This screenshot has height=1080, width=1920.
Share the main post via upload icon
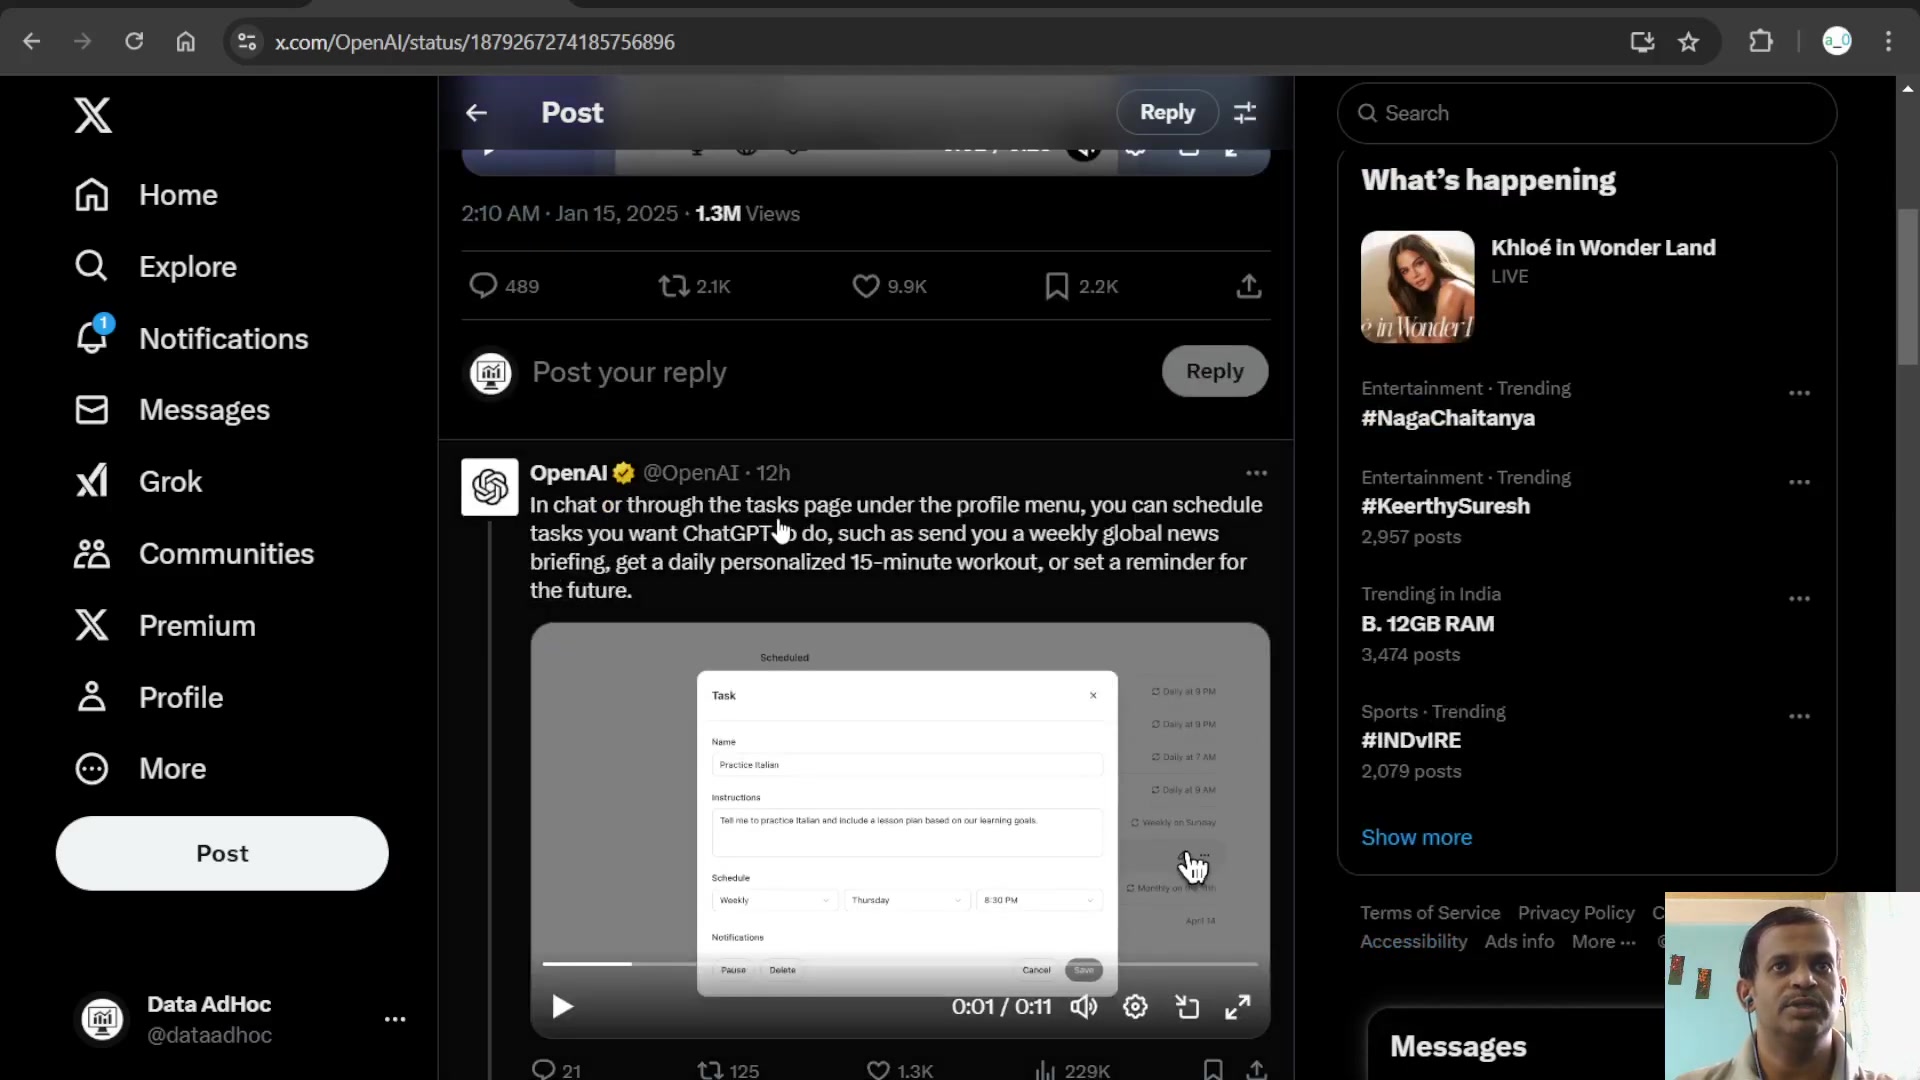[1249, 286]
